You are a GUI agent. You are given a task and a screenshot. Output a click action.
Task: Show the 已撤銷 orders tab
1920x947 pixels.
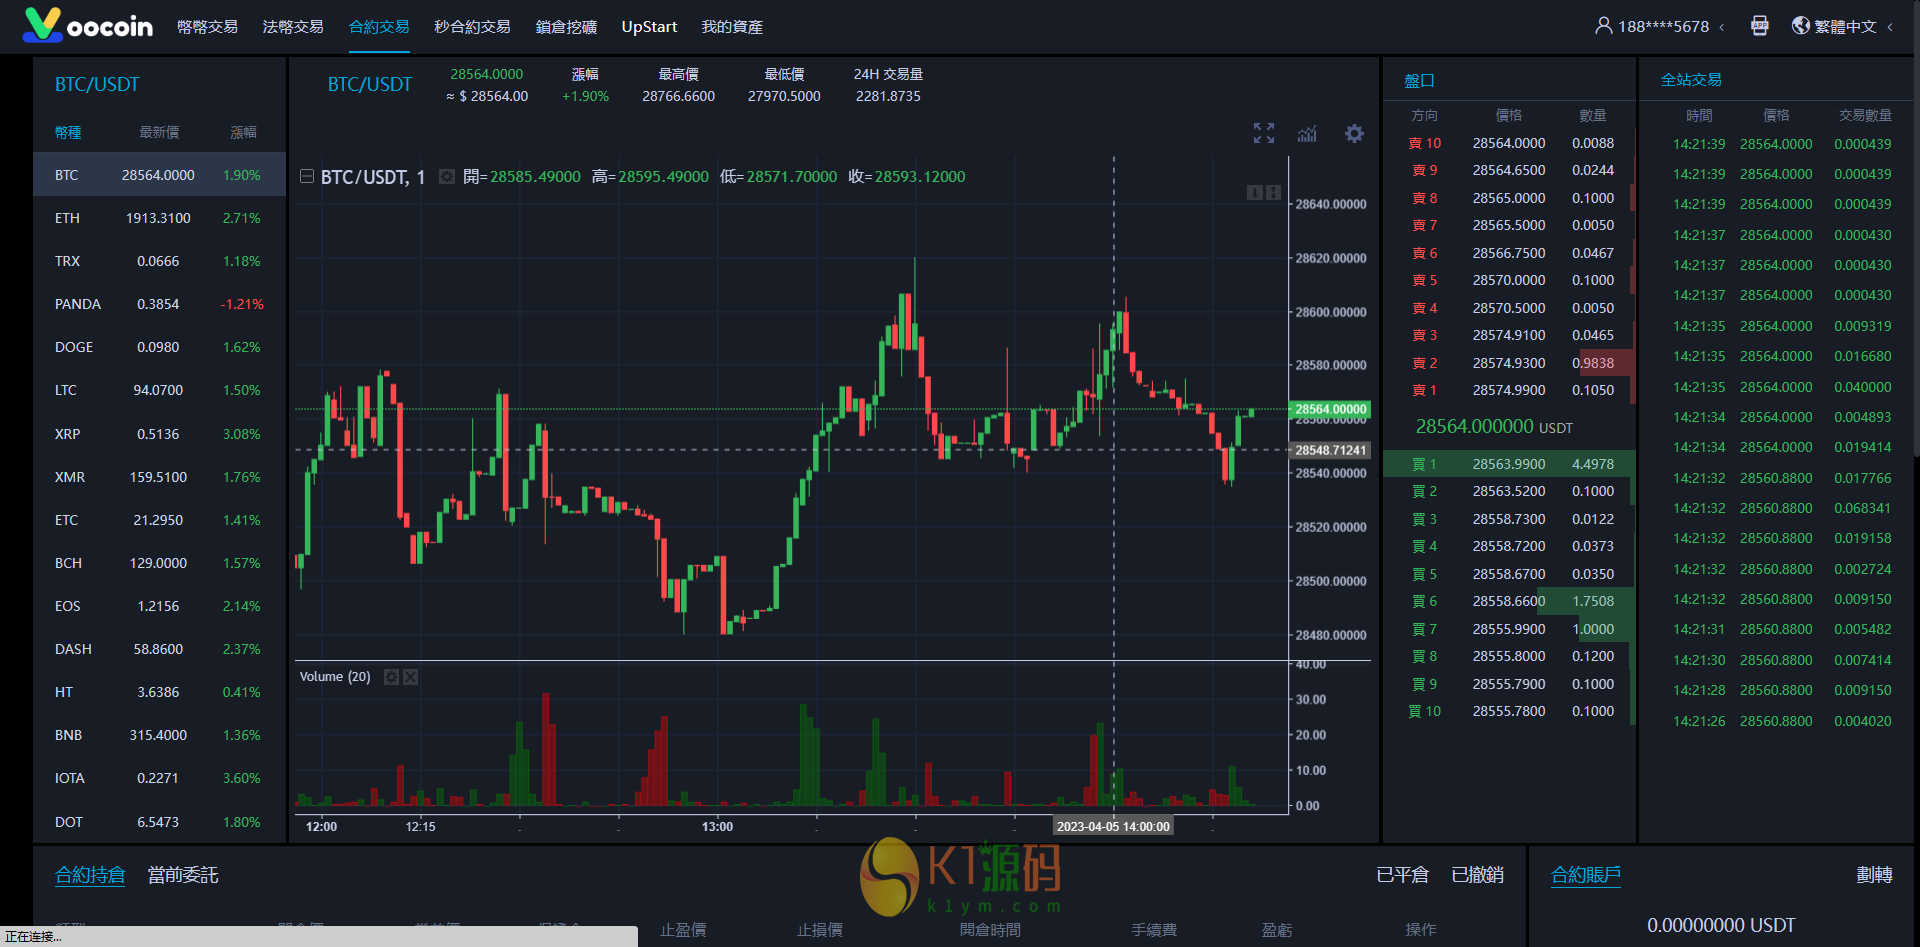(x=1477, y=876)
